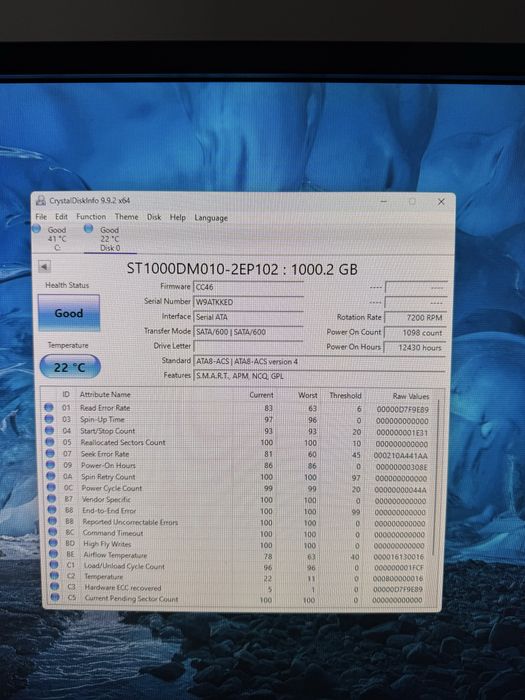525x700 pixels.
Task: Click status orb for Reported Uncorrectable Errors
Action: coord(53,521)
